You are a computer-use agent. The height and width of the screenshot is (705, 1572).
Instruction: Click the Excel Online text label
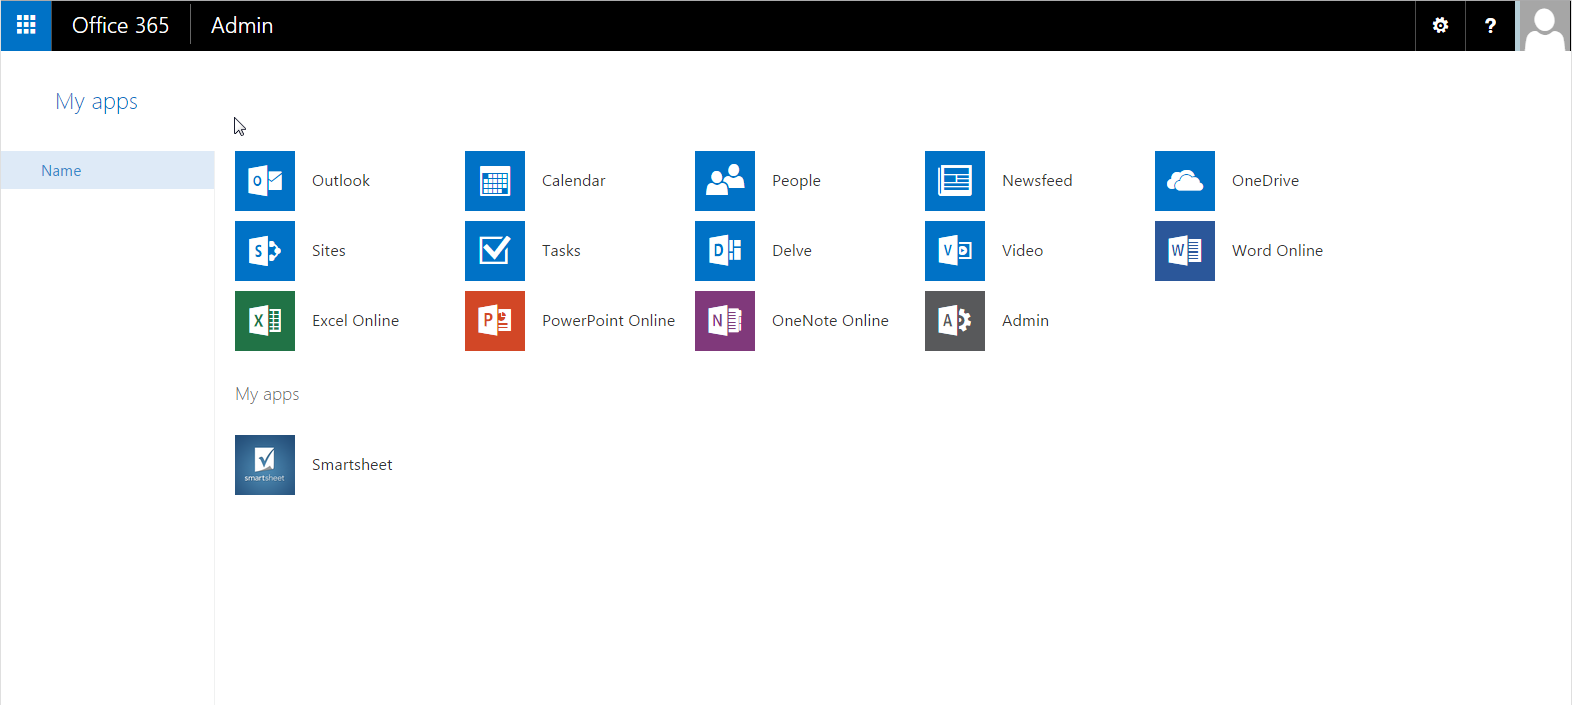pyautogui.click(x=355, y=321)
